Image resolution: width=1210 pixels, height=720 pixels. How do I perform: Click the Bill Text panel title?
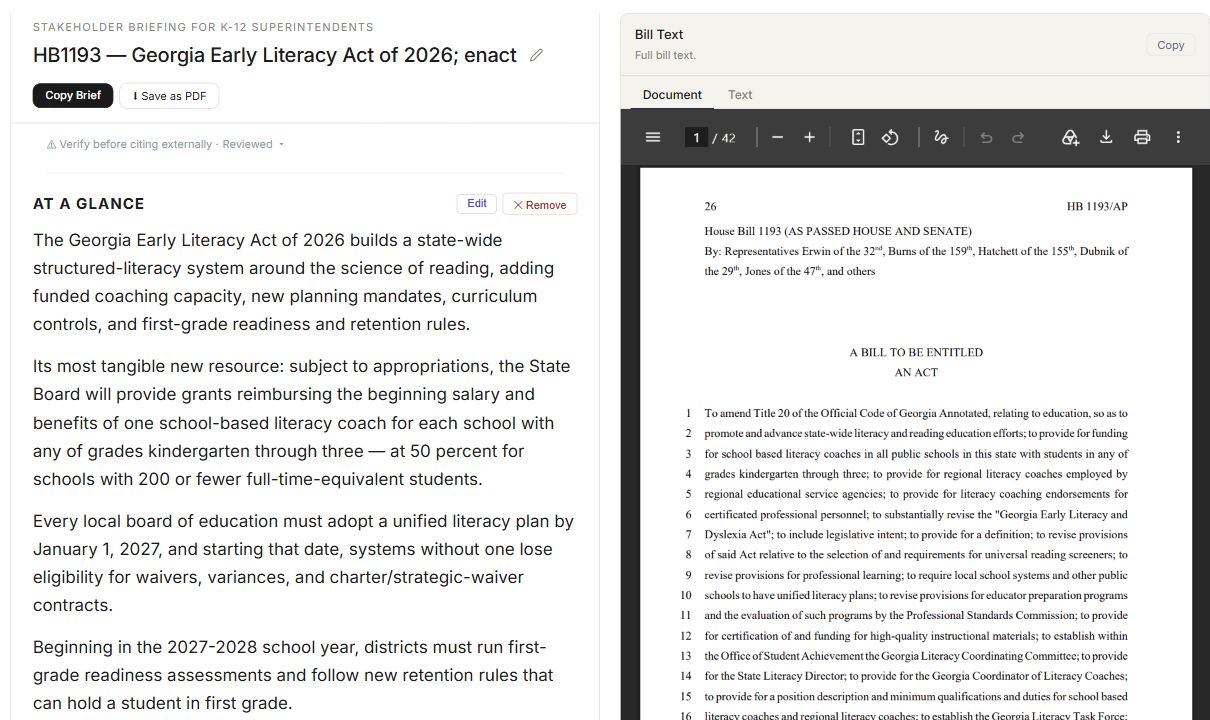click(659, 34)
